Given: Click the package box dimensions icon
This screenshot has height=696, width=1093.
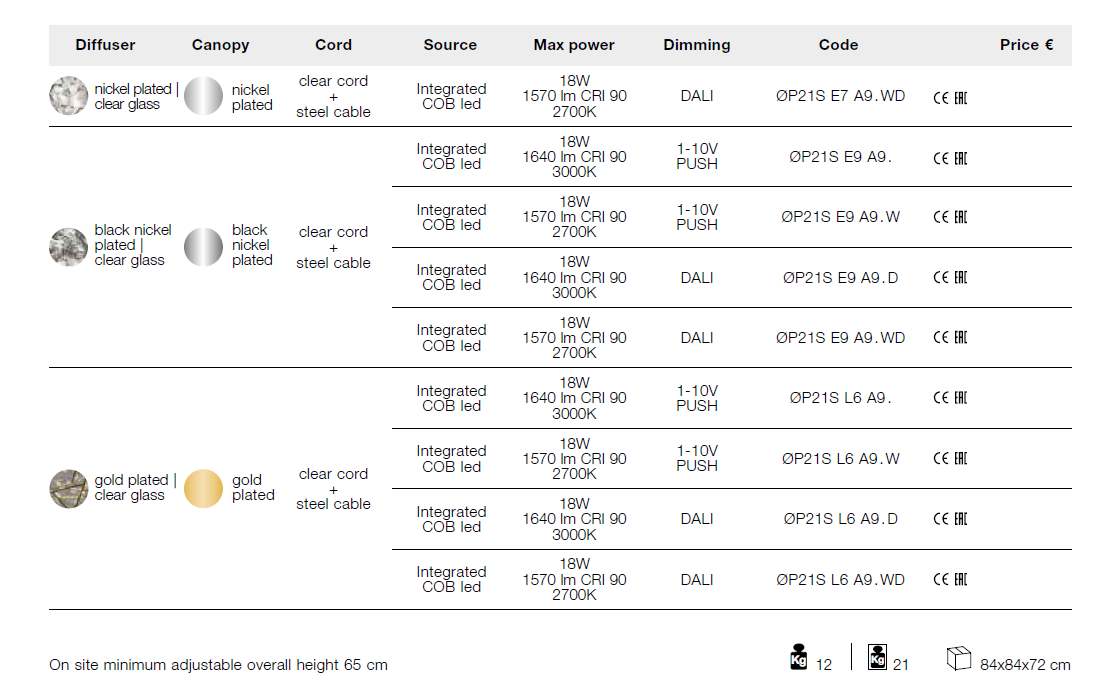Looking at the screenshot, I should pos(959,659).
